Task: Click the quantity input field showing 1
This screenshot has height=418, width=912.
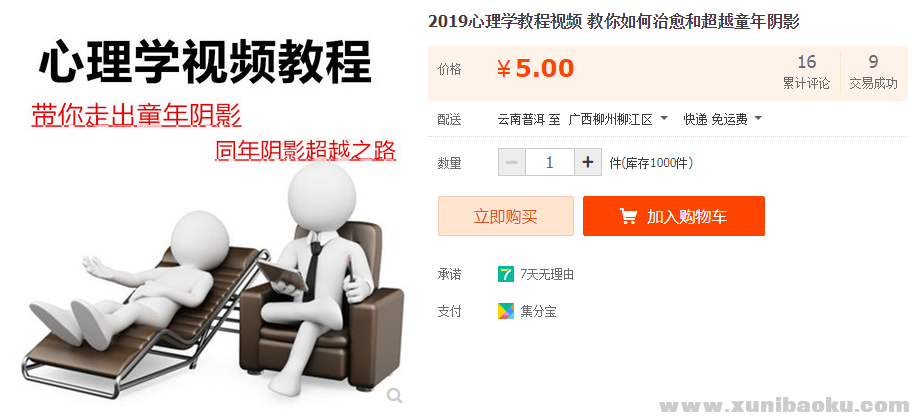Action: click(x=550, y=162)
